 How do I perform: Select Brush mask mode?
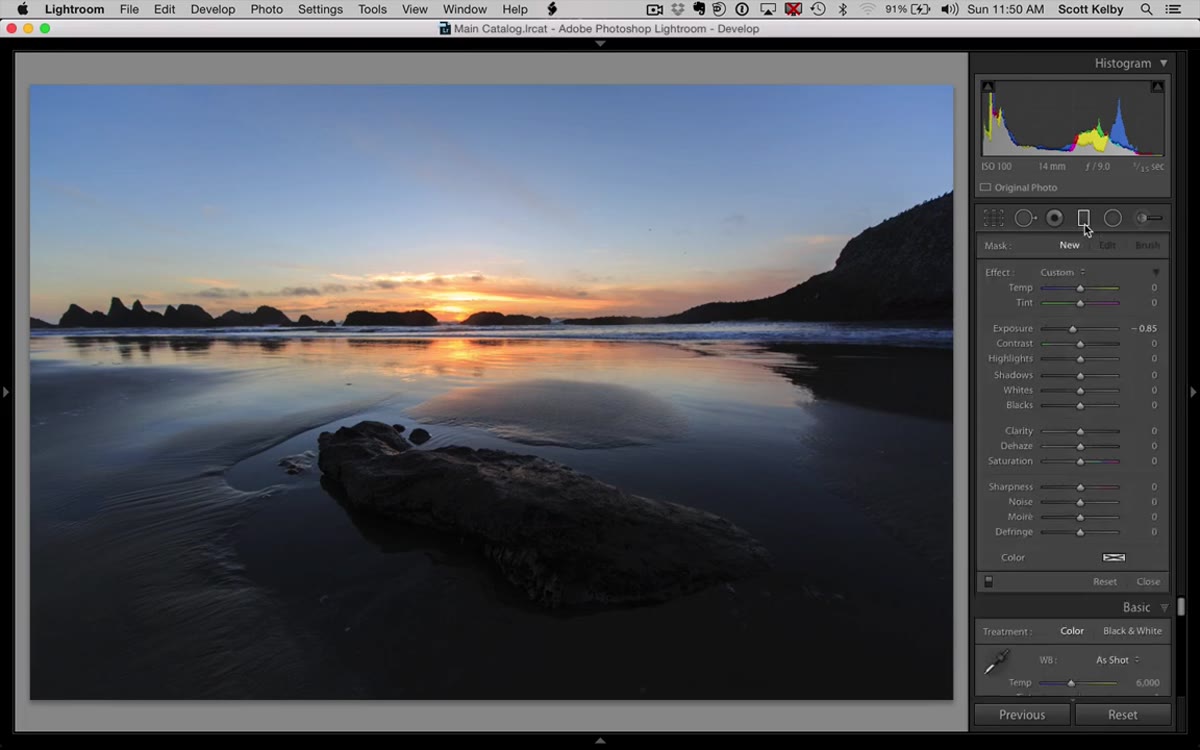[1147, 245]
